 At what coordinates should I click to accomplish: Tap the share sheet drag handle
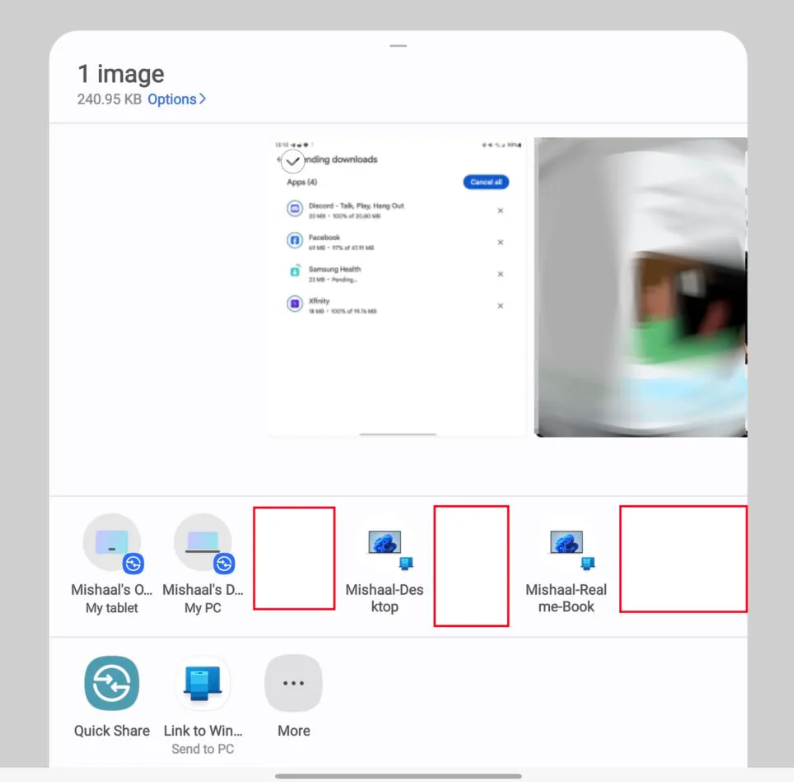398,46
